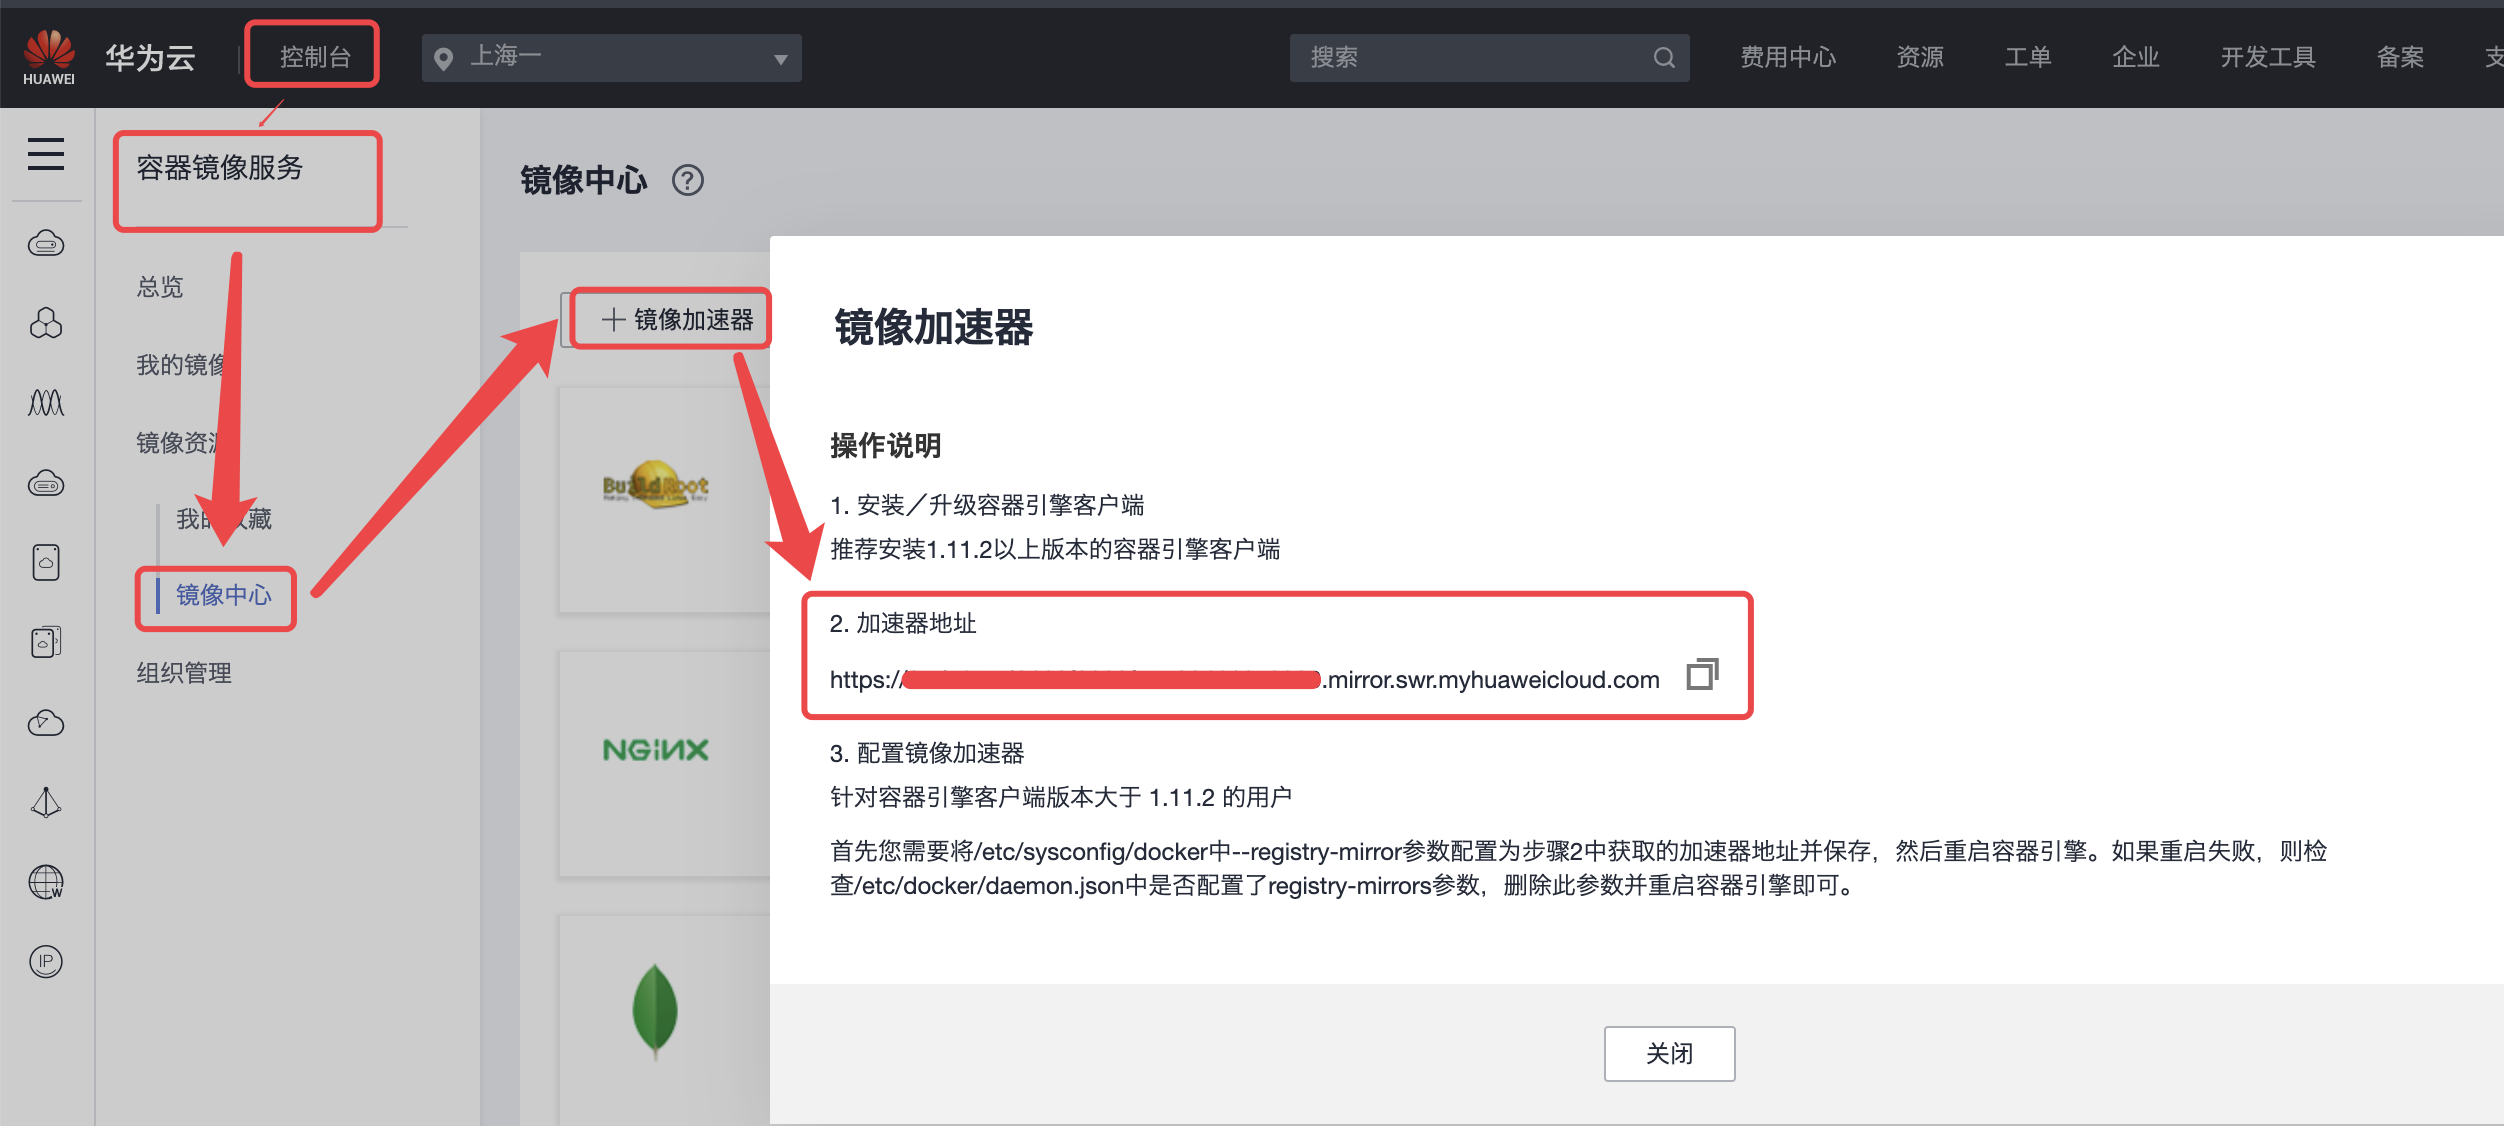Click the search magnifier icon
This screenshot has width=2504, height=1126.
[x=1664, y=58]
